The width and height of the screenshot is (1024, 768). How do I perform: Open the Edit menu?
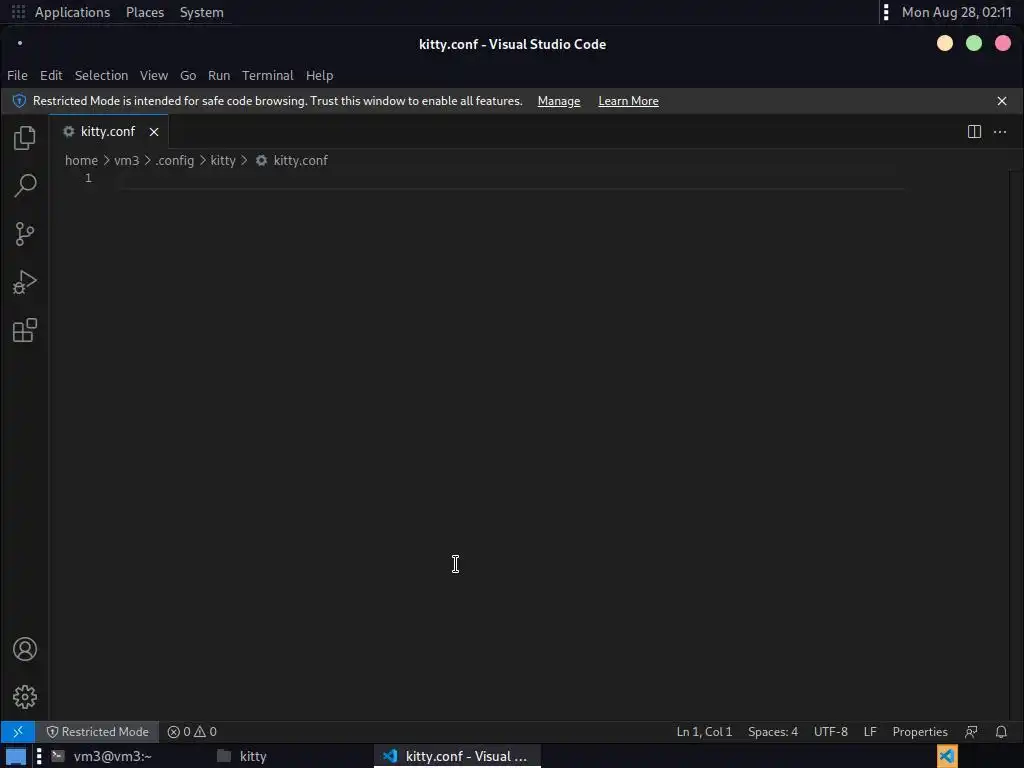tap(51, 76)
